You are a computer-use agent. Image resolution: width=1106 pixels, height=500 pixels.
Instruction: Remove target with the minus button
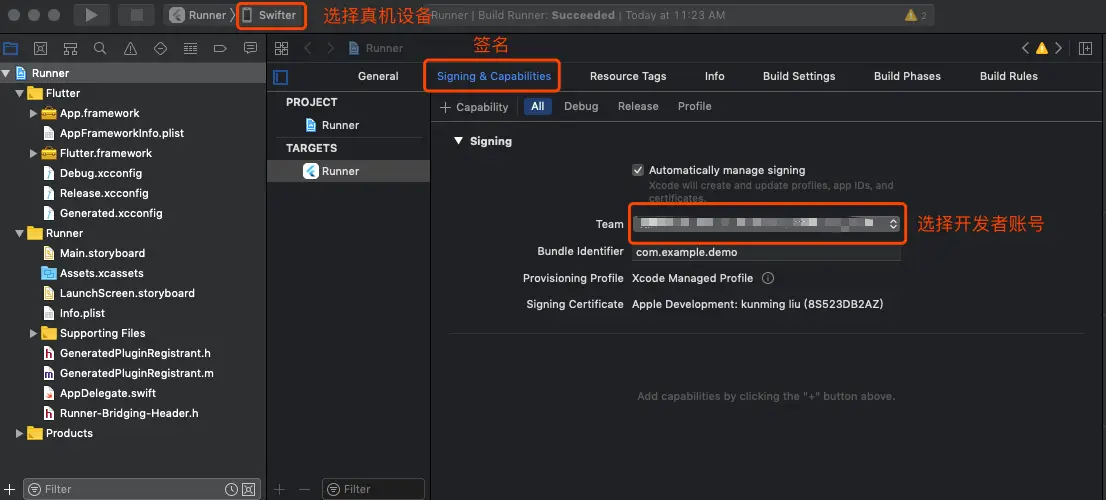point(304,489)
